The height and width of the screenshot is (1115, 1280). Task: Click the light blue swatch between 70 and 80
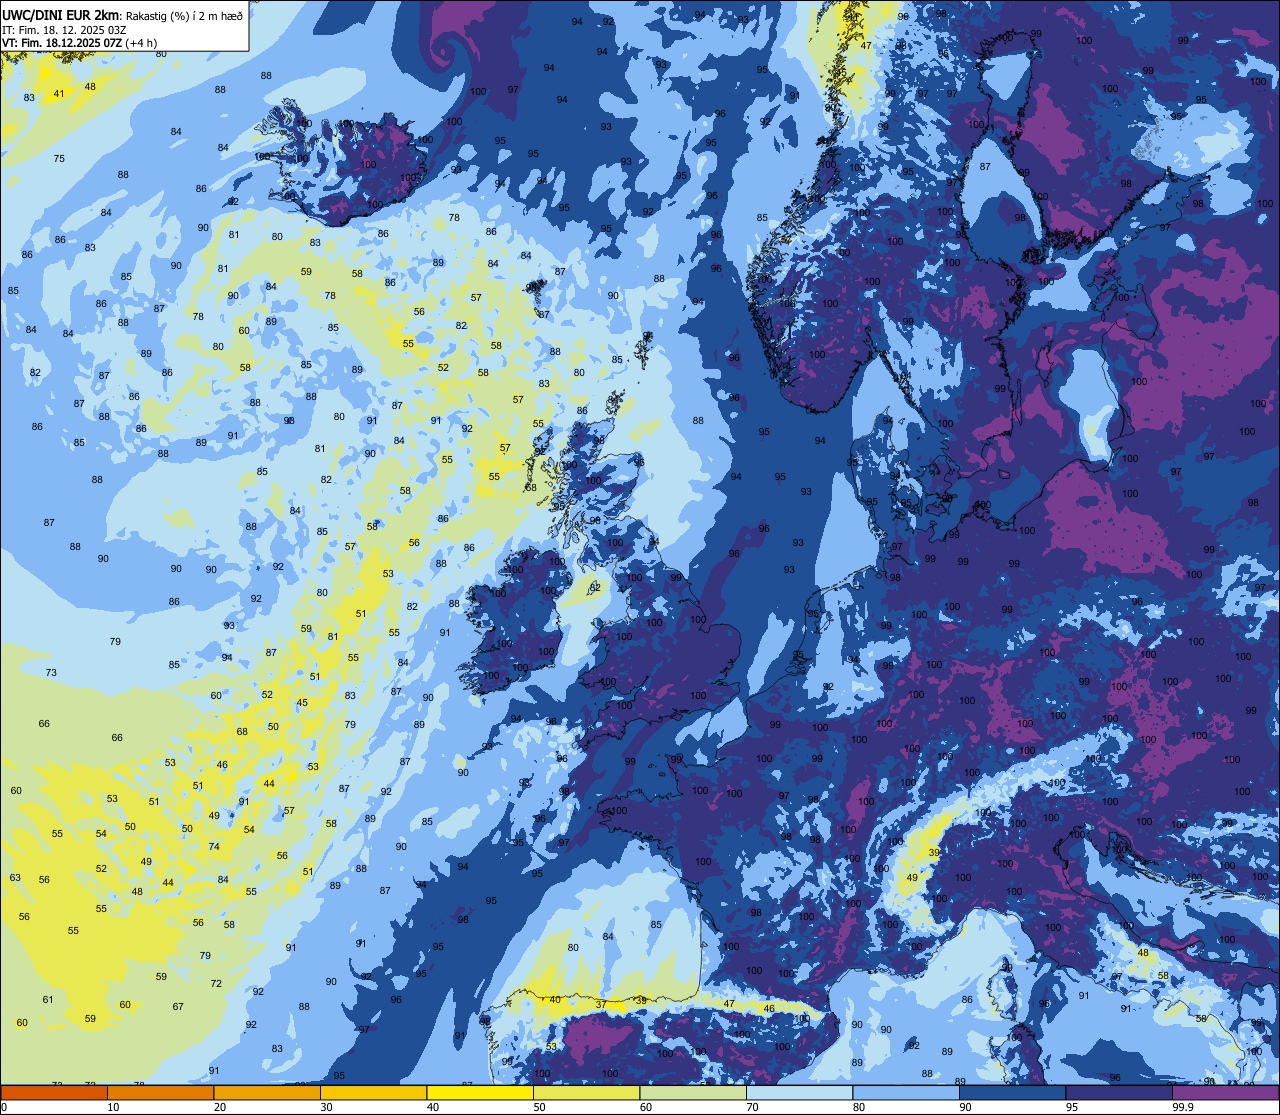click(x=799, y=1092)
